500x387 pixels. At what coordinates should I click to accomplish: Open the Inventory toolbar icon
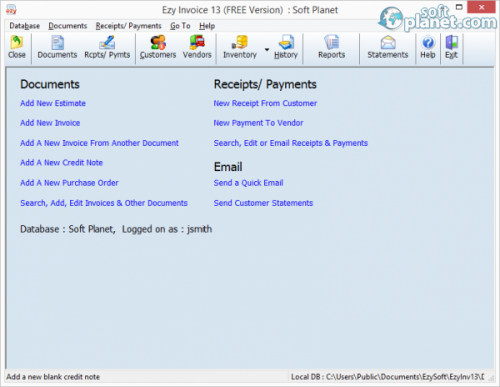coord(240,48)
